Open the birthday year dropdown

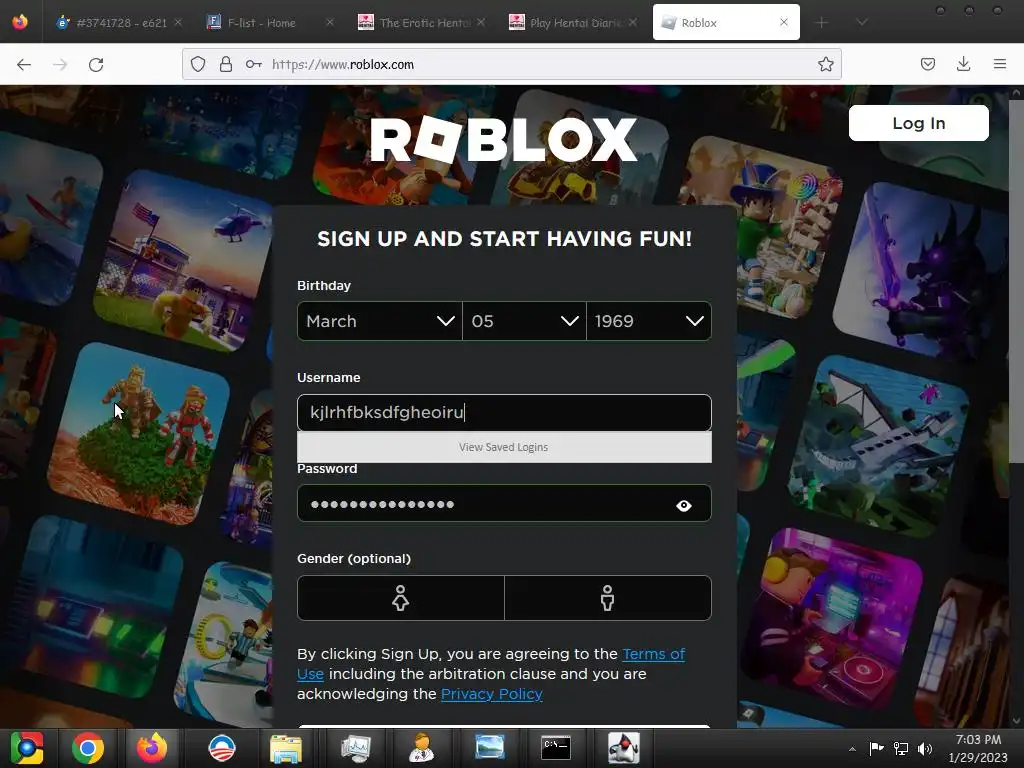coord(649,321)
